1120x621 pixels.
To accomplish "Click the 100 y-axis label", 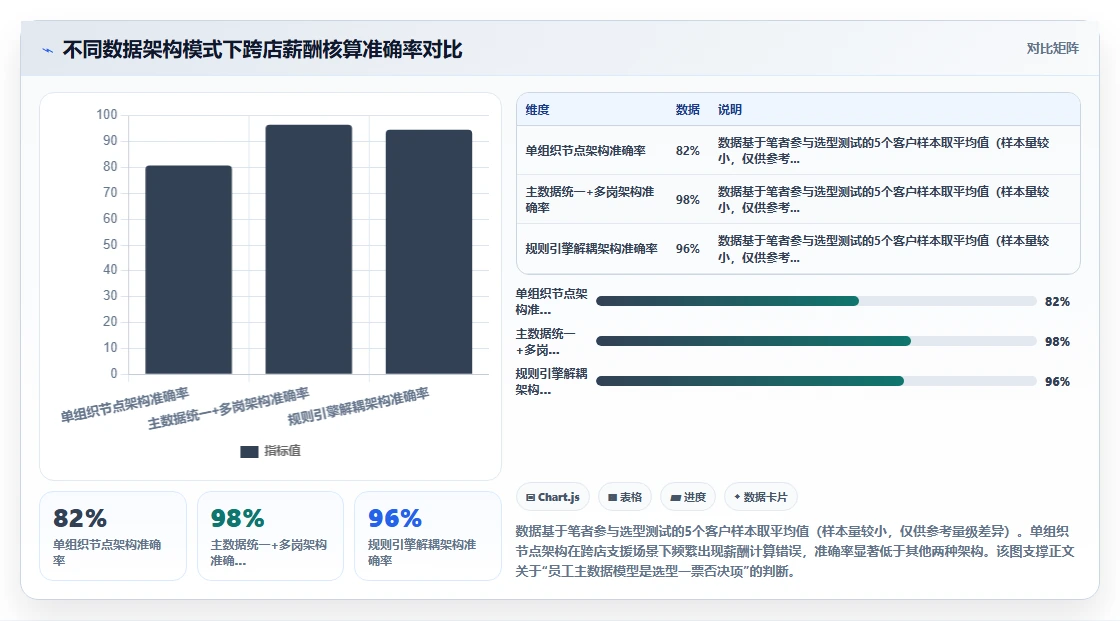I will pos(106,114).
